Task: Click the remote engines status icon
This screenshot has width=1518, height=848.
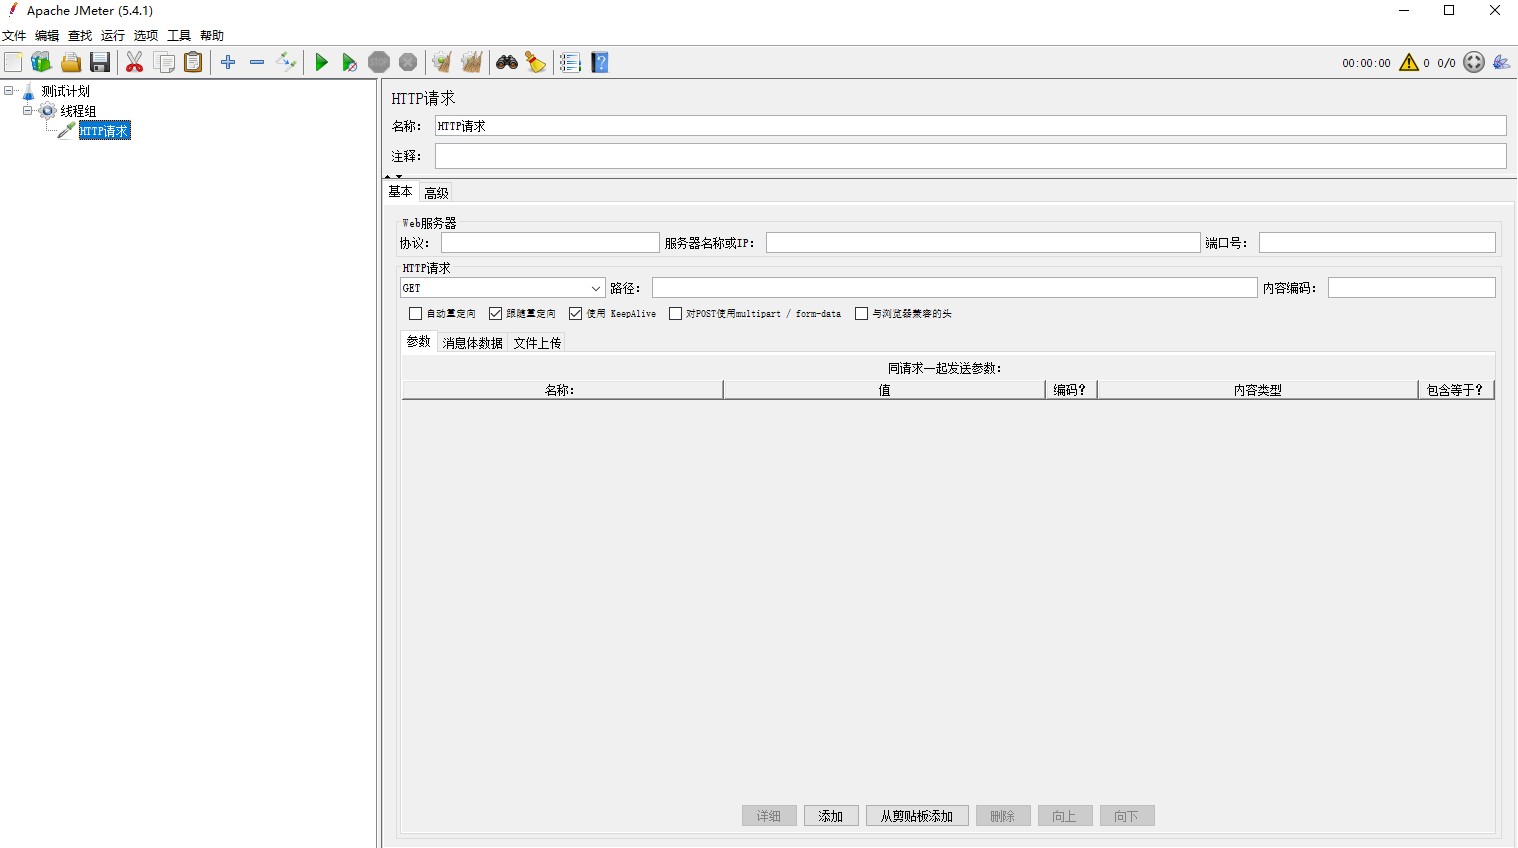Action: click(1474, 62)
